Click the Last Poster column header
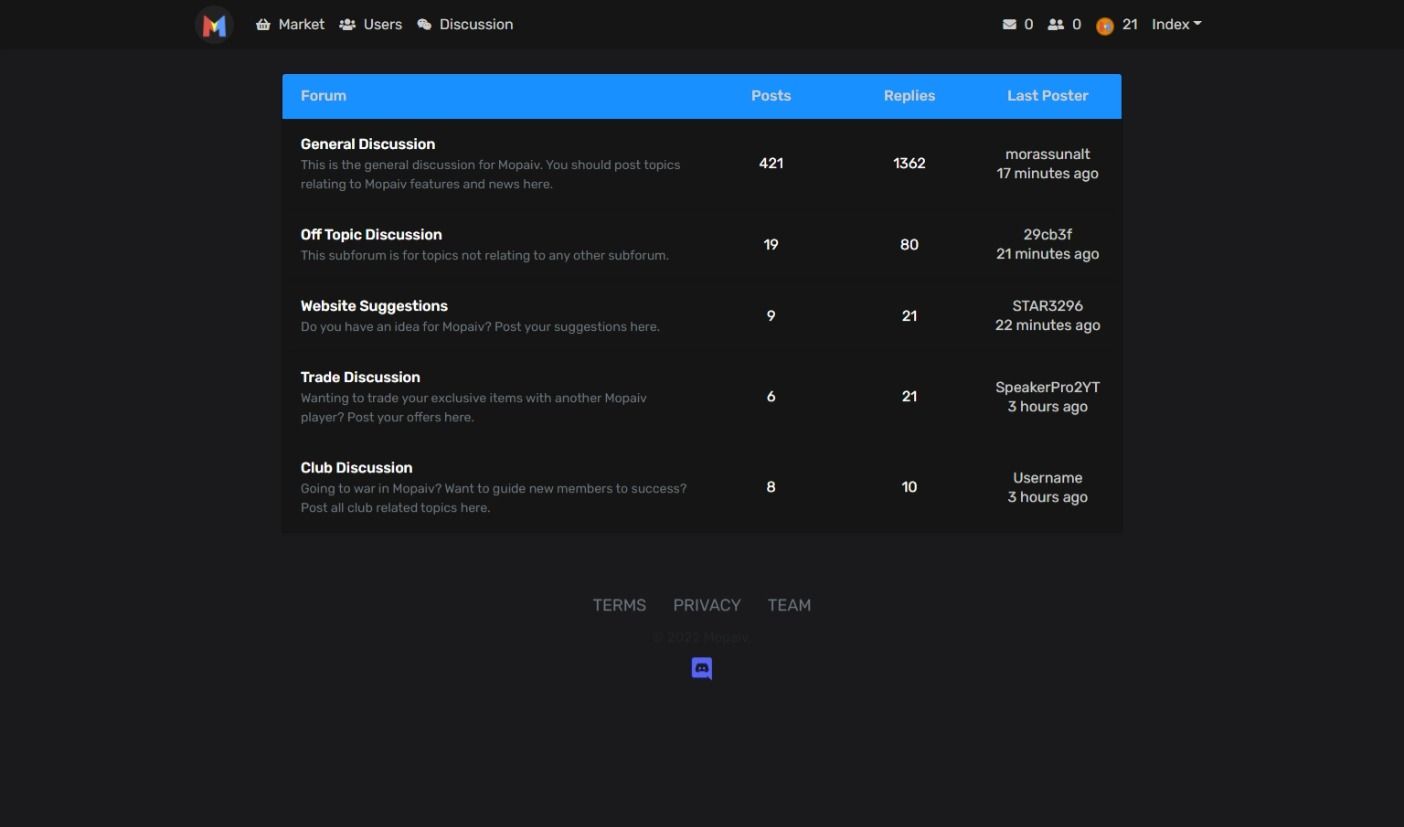Screen dimensions: 1404x827 [x=1047, y=96]
